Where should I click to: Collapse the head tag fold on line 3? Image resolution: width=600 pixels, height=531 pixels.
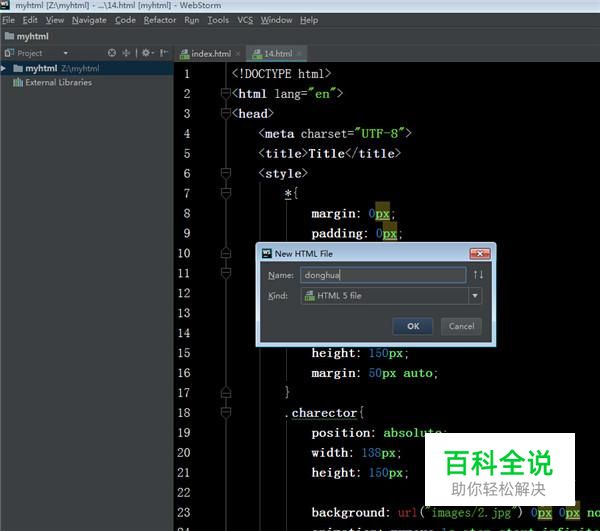[226, 113]
